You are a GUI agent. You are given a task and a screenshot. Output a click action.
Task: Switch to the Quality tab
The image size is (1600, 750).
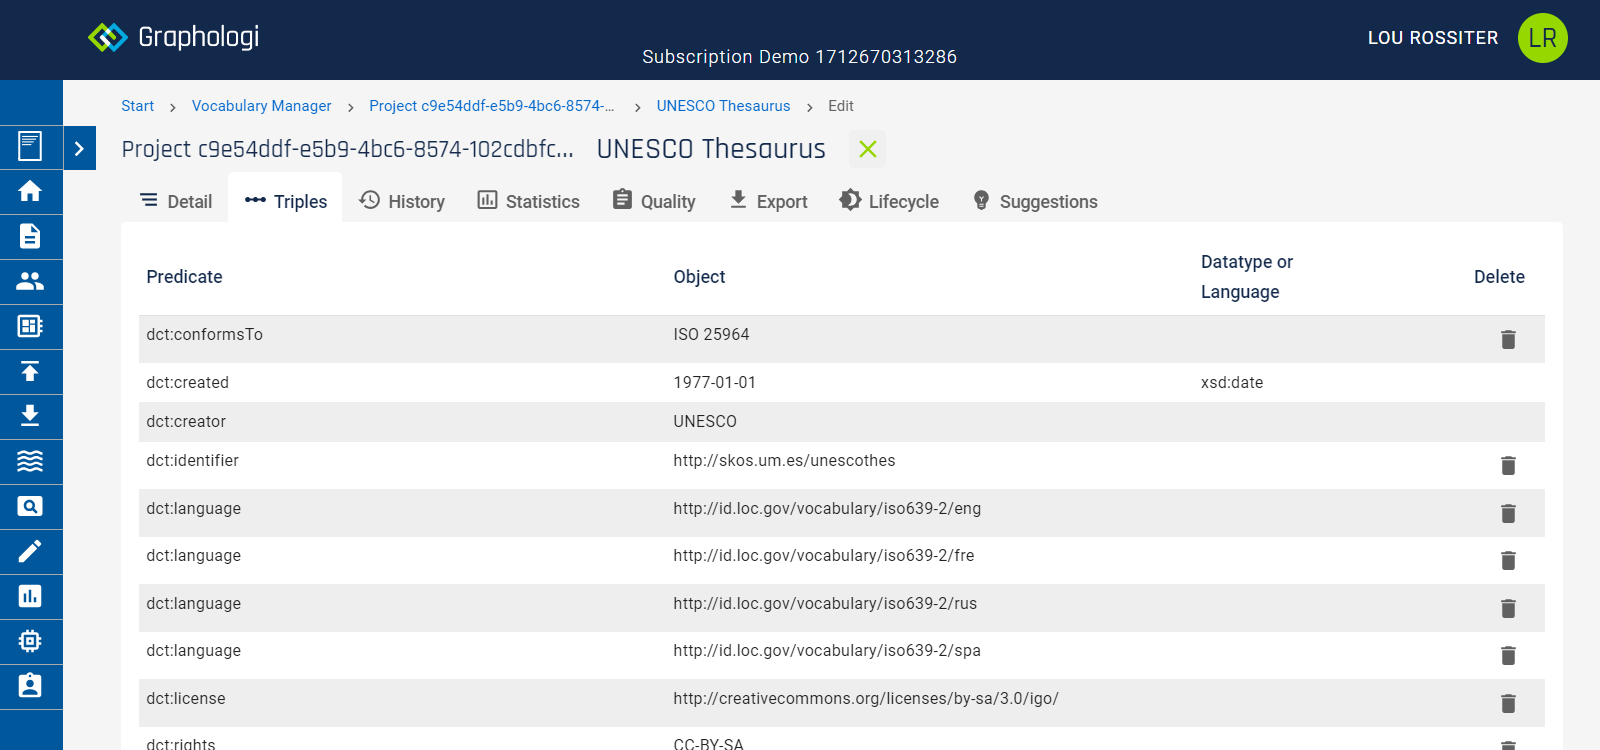click(654, 201)
